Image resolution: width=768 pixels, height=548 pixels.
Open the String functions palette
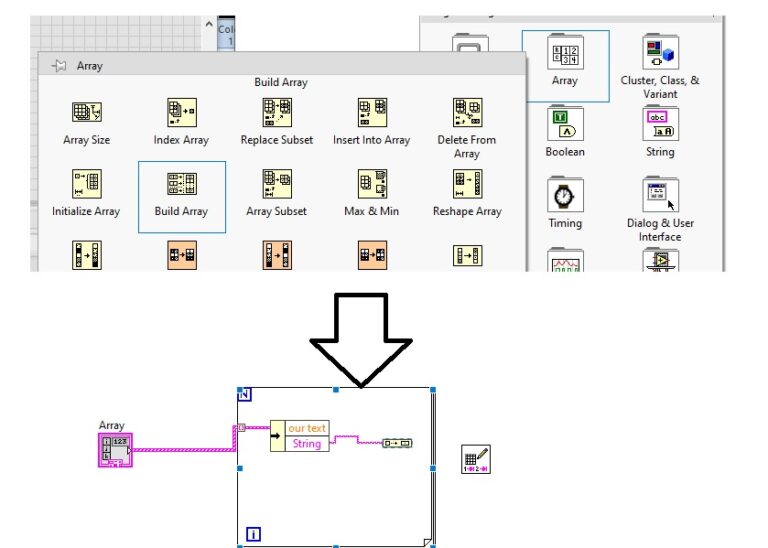[x=660, y=124]
